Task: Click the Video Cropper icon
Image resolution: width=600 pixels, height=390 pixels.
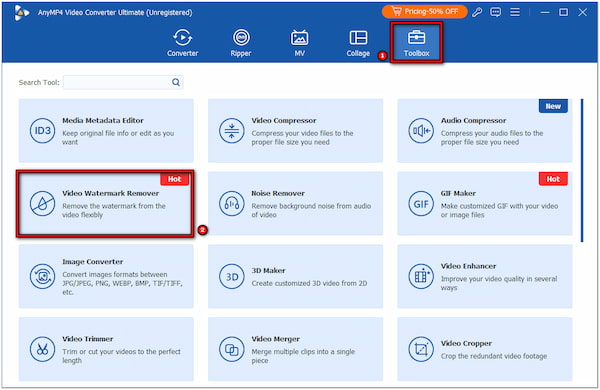Action: coord(421,349)
